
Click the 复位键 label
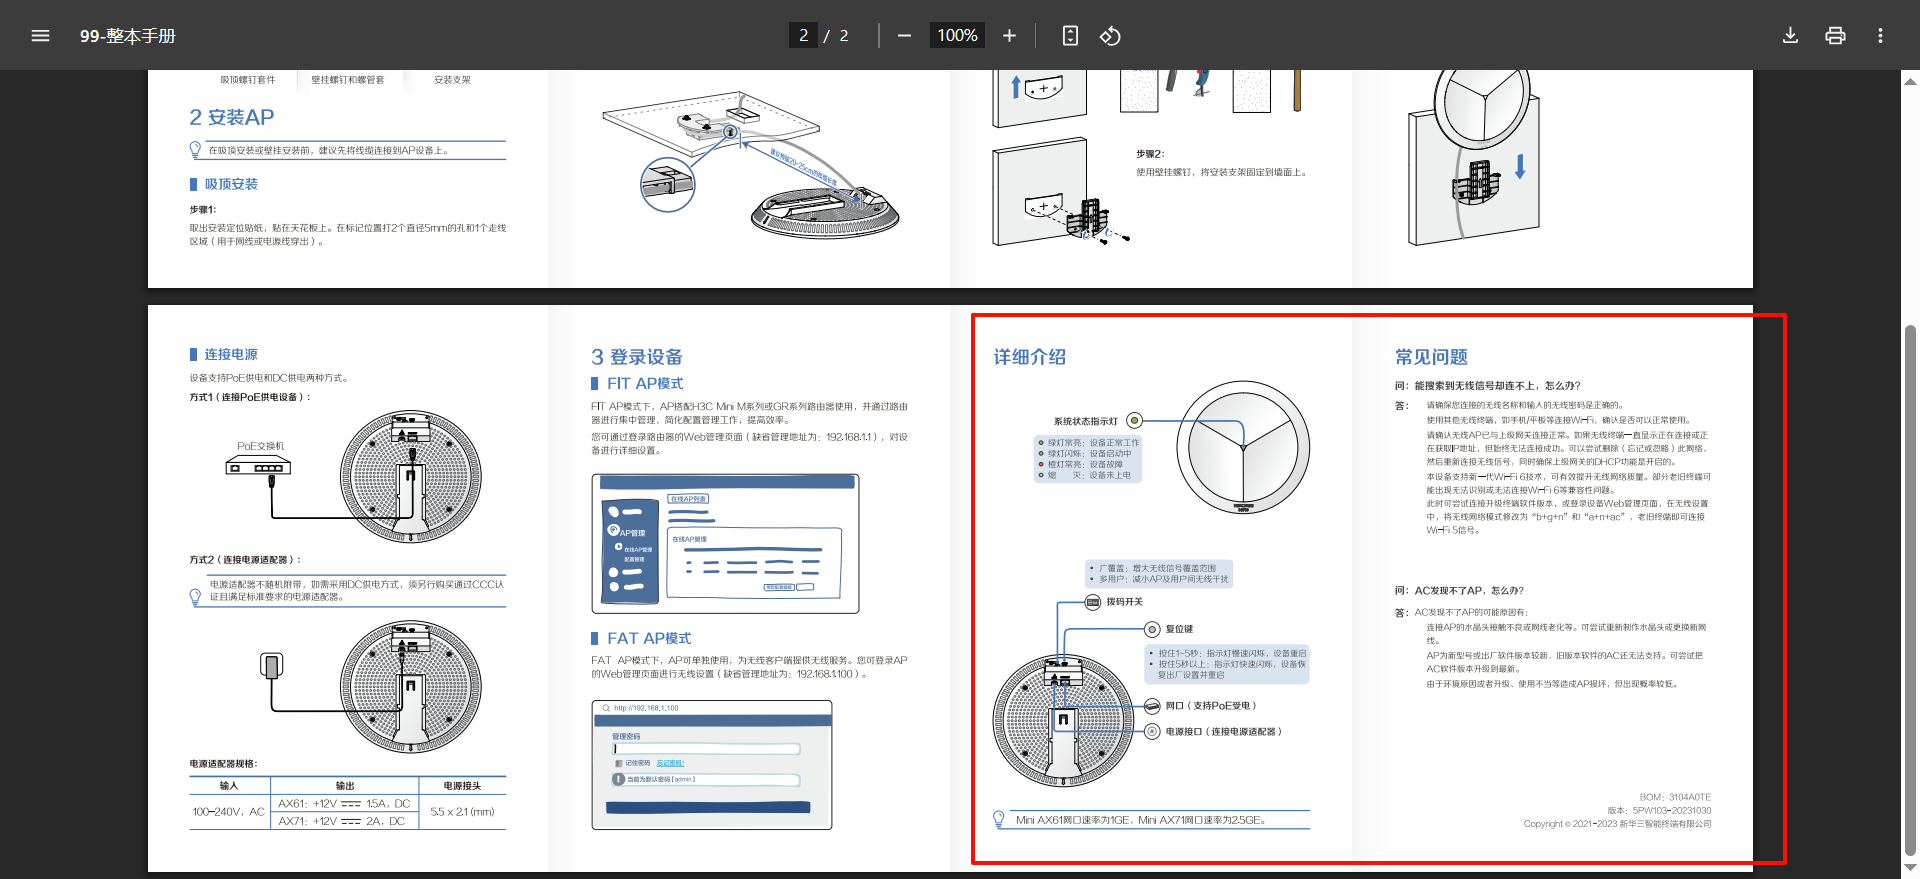(1179, 629)
